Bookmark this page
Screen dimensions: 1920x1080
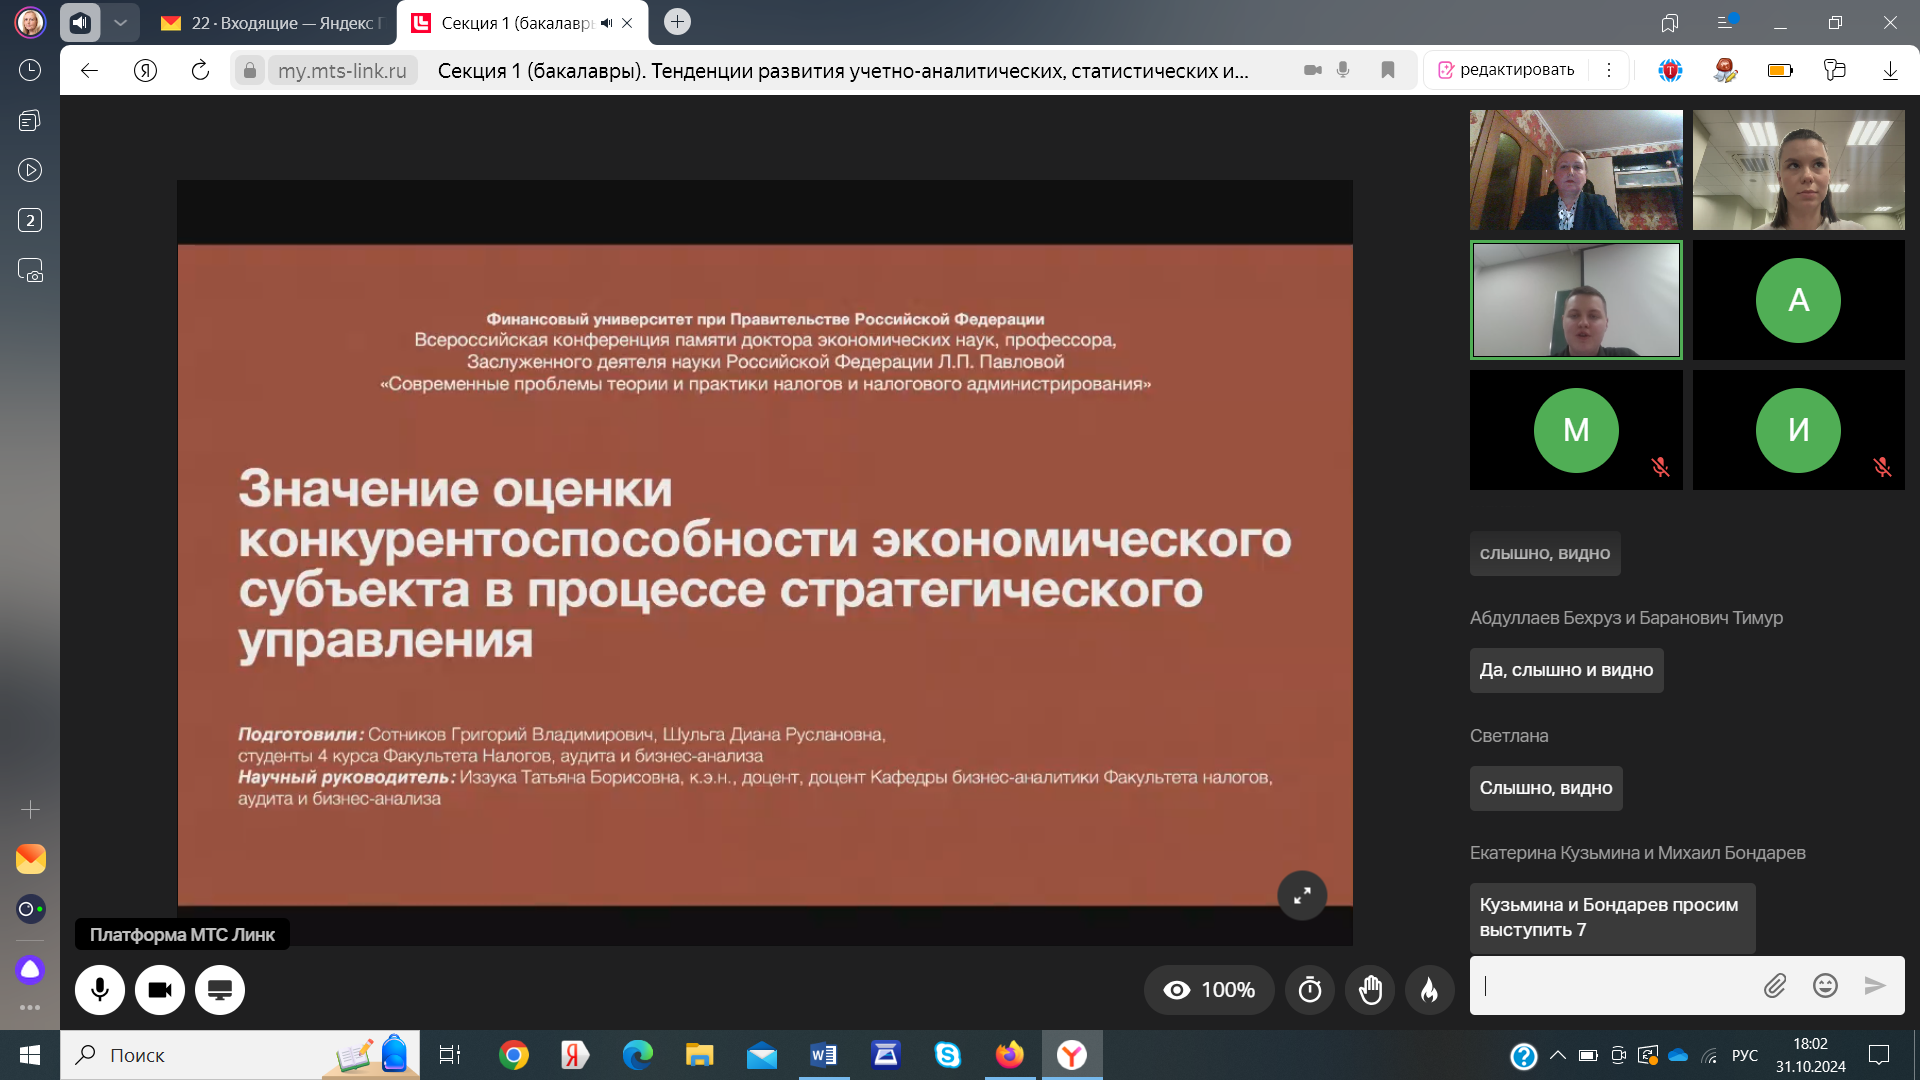tap(1388, 70)
